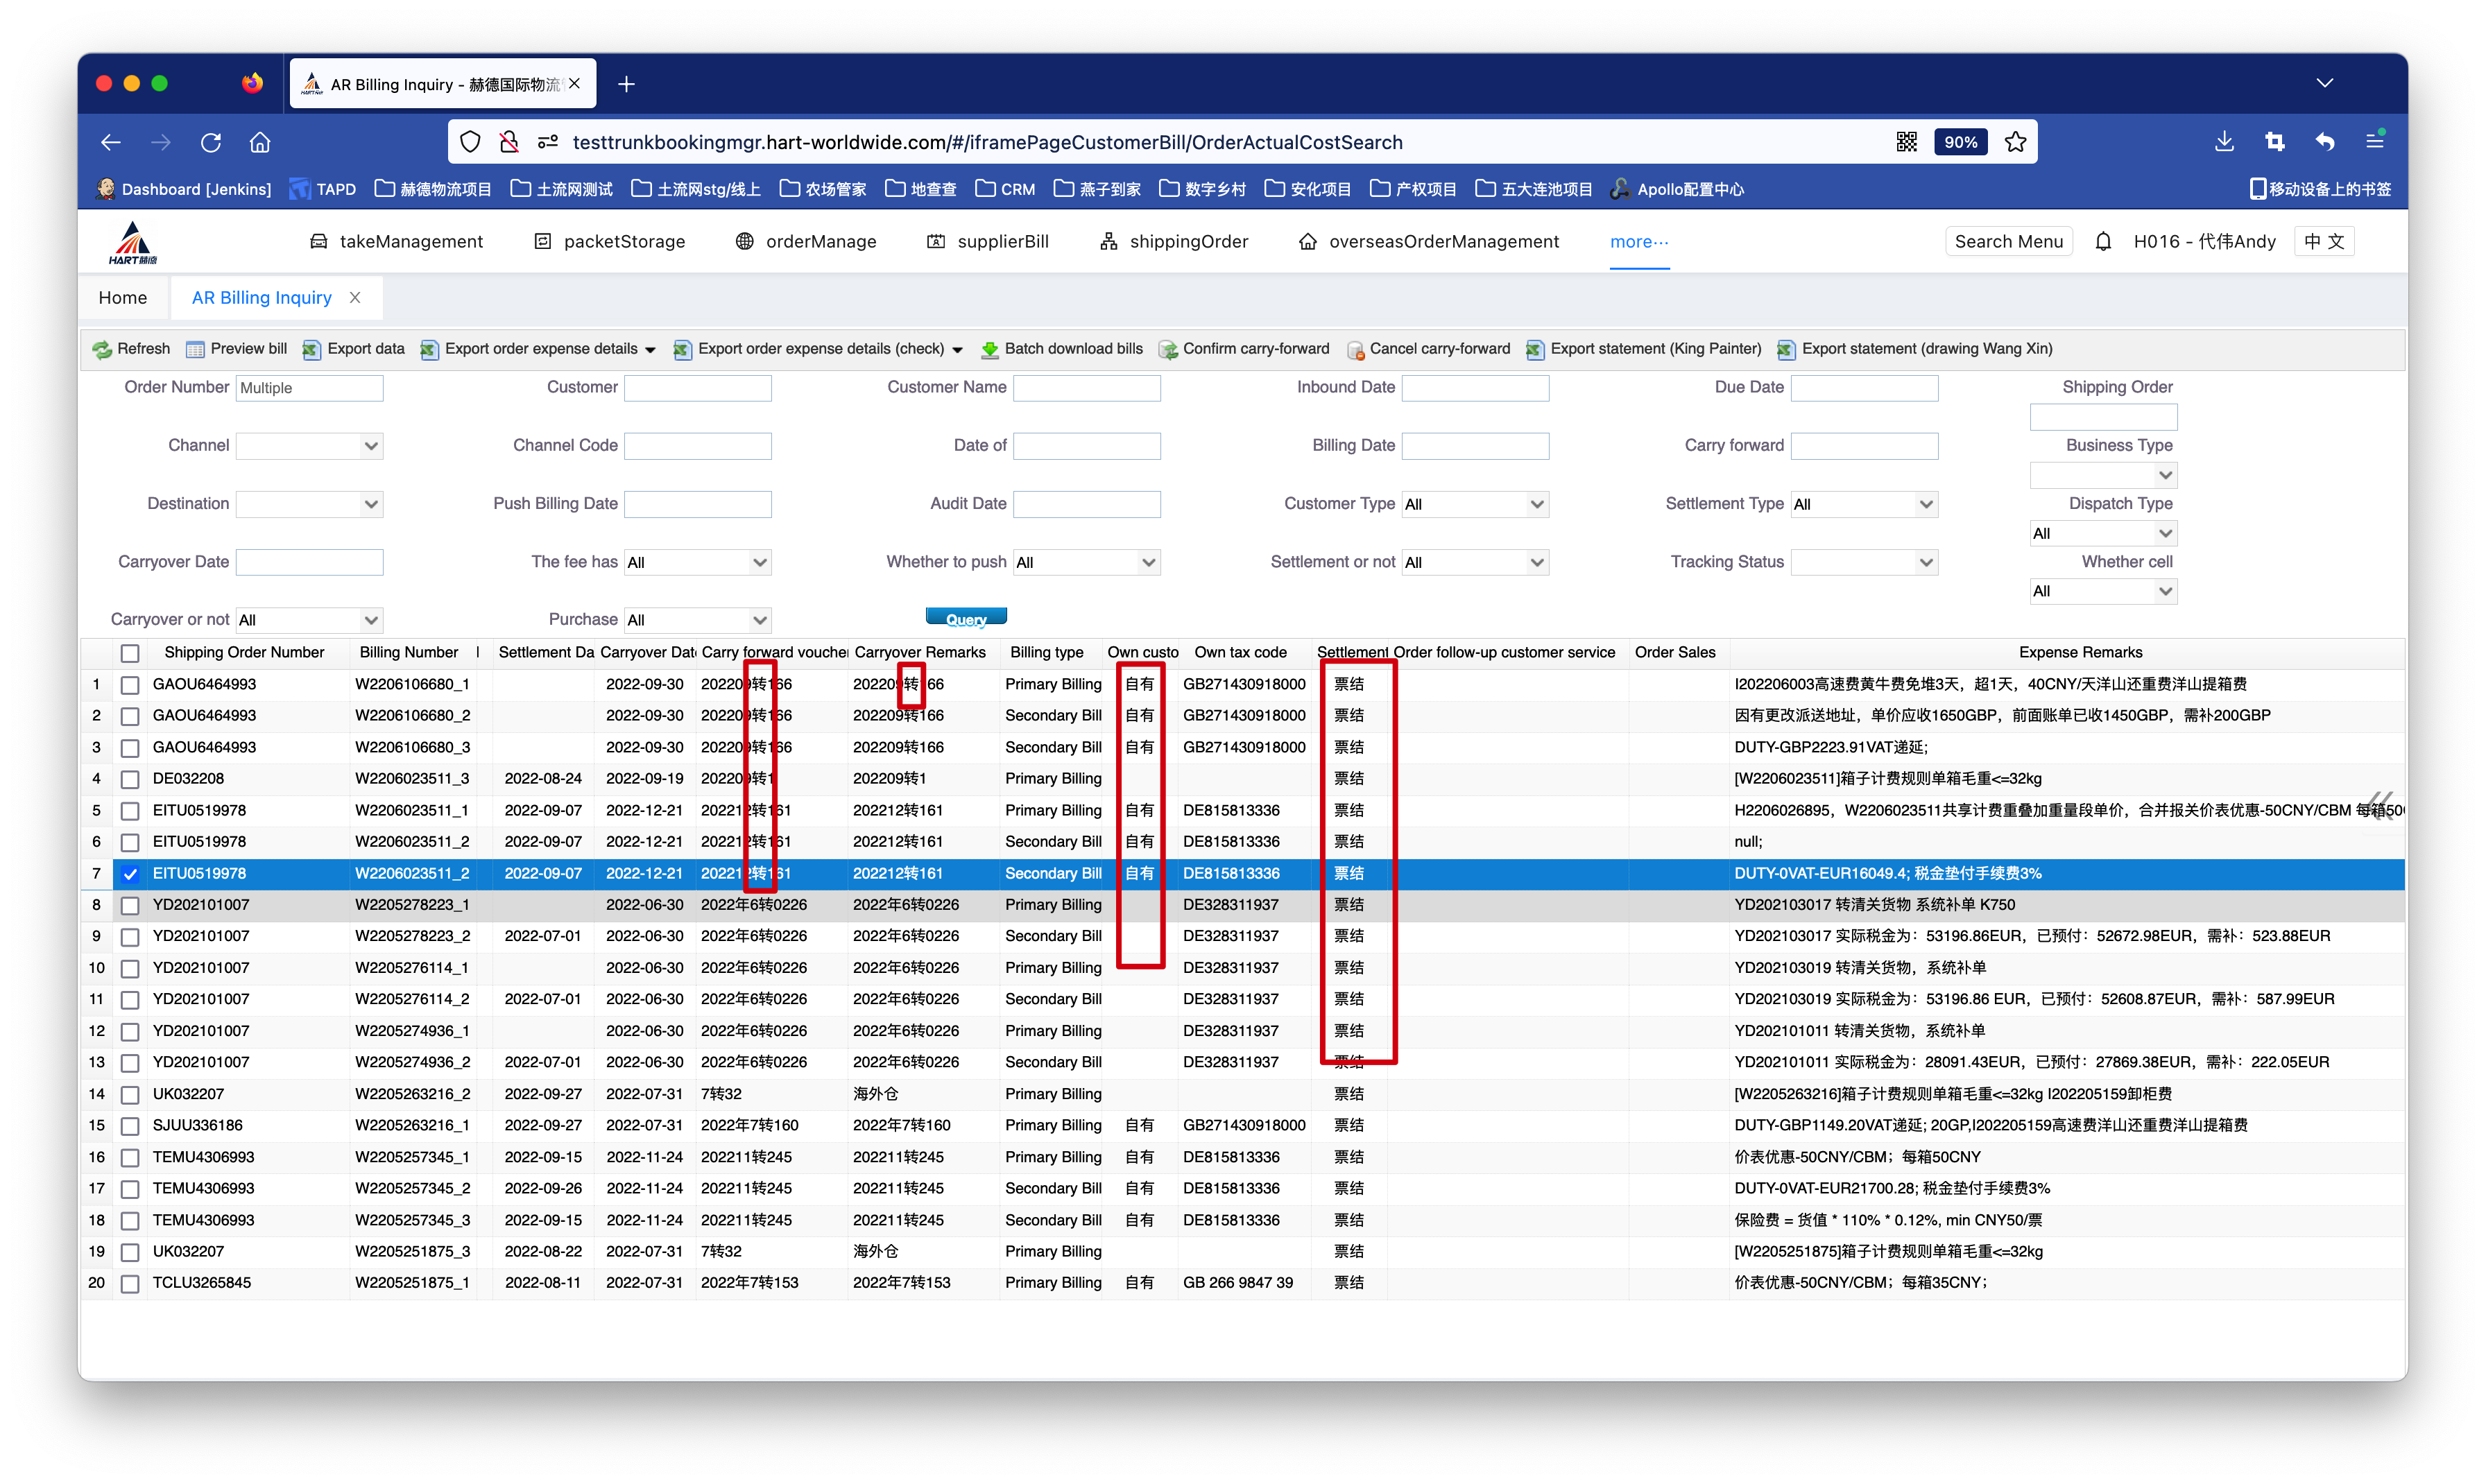This screenshot has width=2486, height=1484.
Task: Bookmark page with the star icon
Action: [x=2015, y=142]
